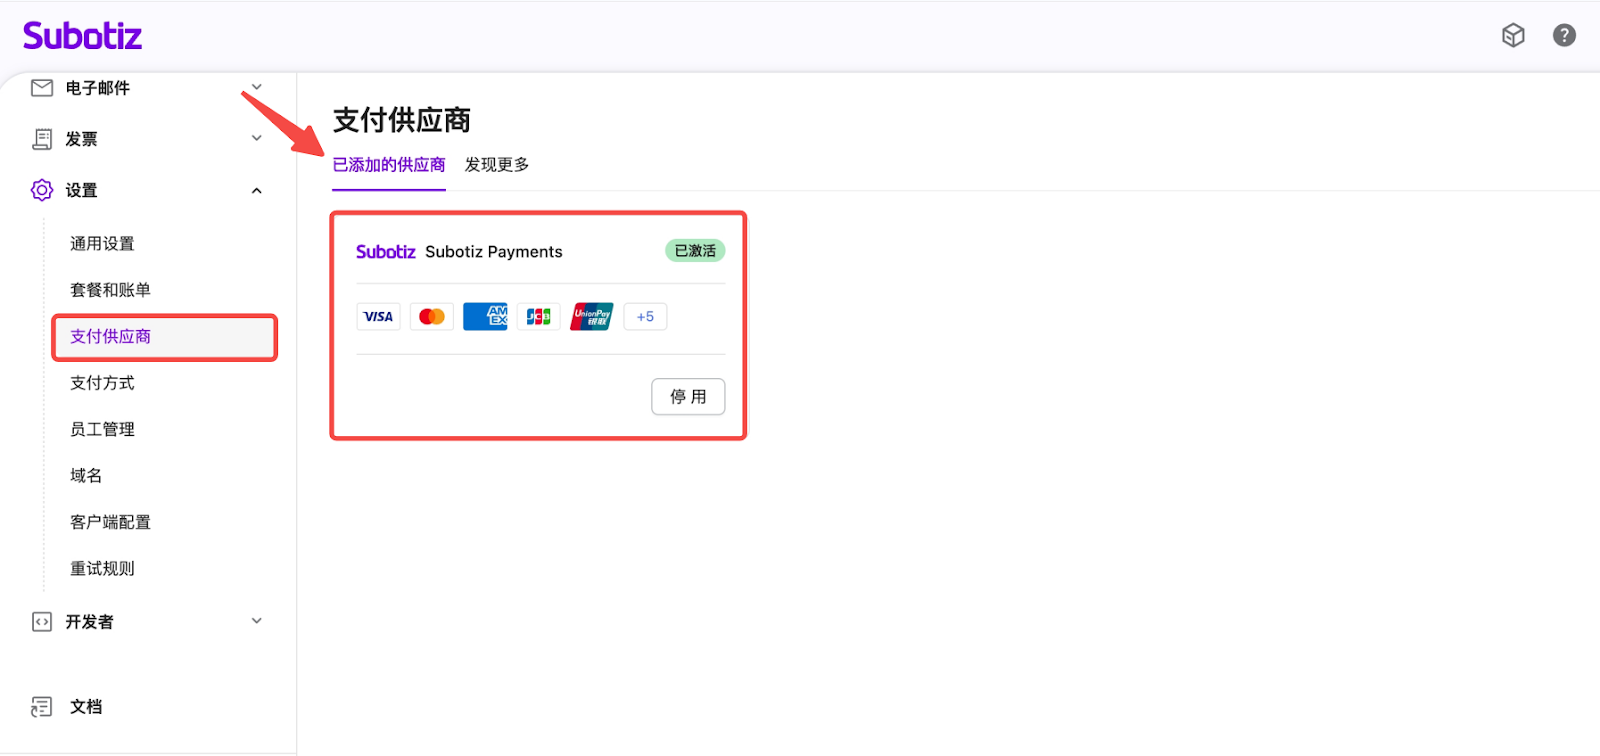Go to 支付方式 settings
Screen dimensions: 1600x756
click(x=102, y=383)
